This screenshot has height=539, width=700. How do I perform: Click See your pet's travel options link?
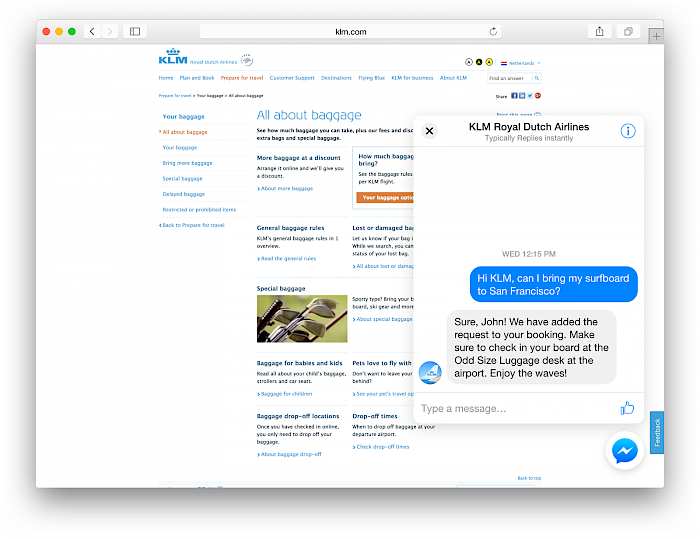[383, 394]
